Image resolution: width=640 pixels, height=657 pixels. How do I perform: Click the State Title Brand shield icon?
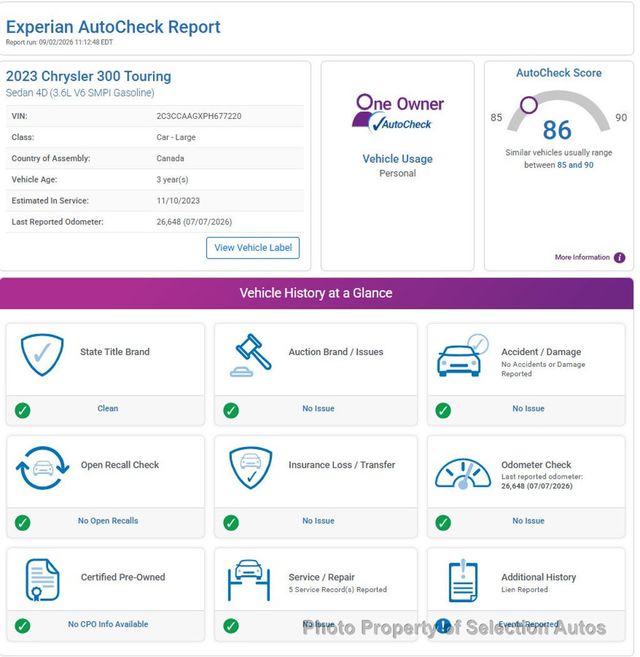[42, 354]
